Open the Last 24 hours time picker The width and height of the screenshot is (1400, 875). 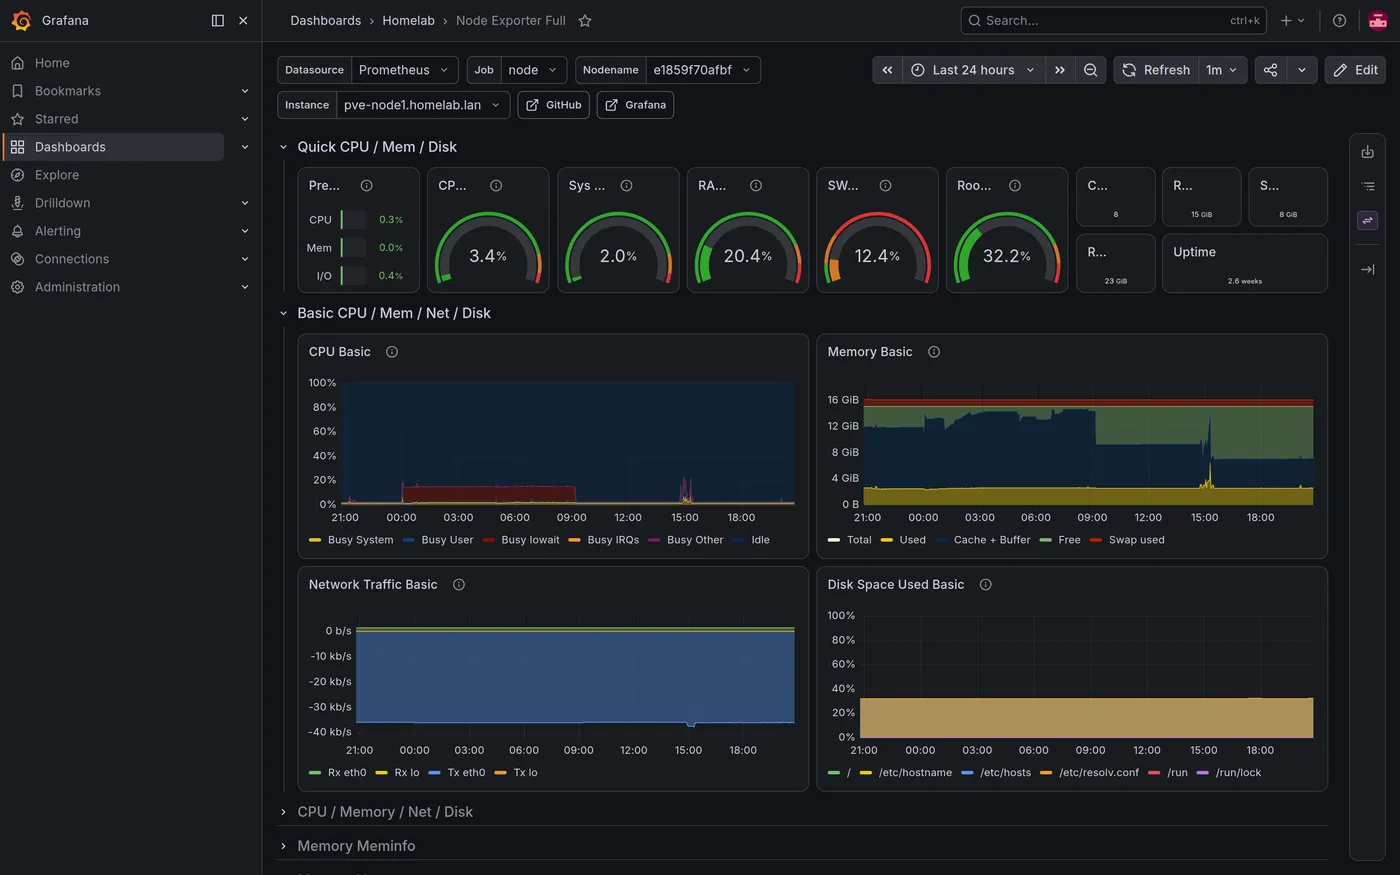tap(973, 70)
